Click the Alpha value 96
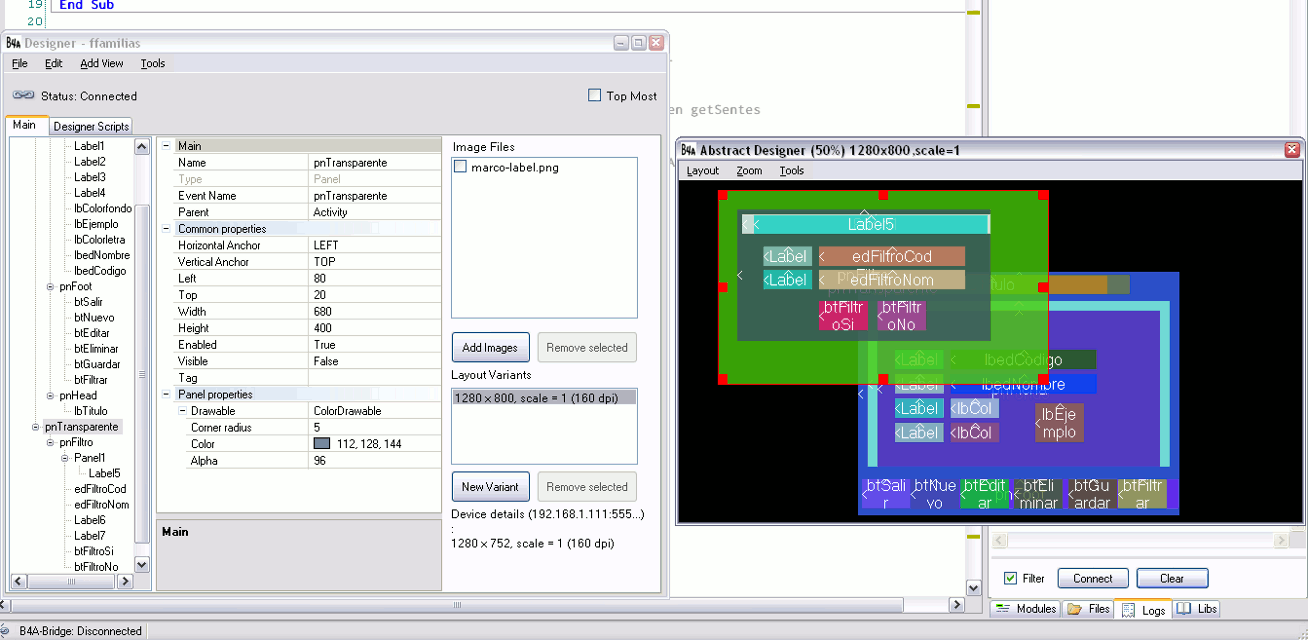Image resolution: width=1308 pixels, height=640 pixels. (x=375, y=461)
